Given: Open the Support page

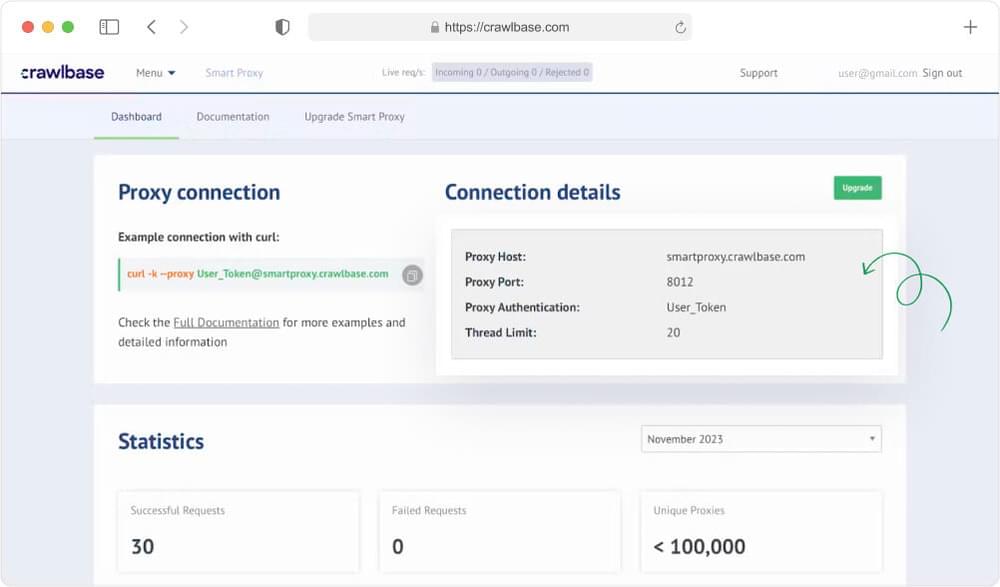Looking at the screenshot, I should pyautogui.click(x=759, y=73).
